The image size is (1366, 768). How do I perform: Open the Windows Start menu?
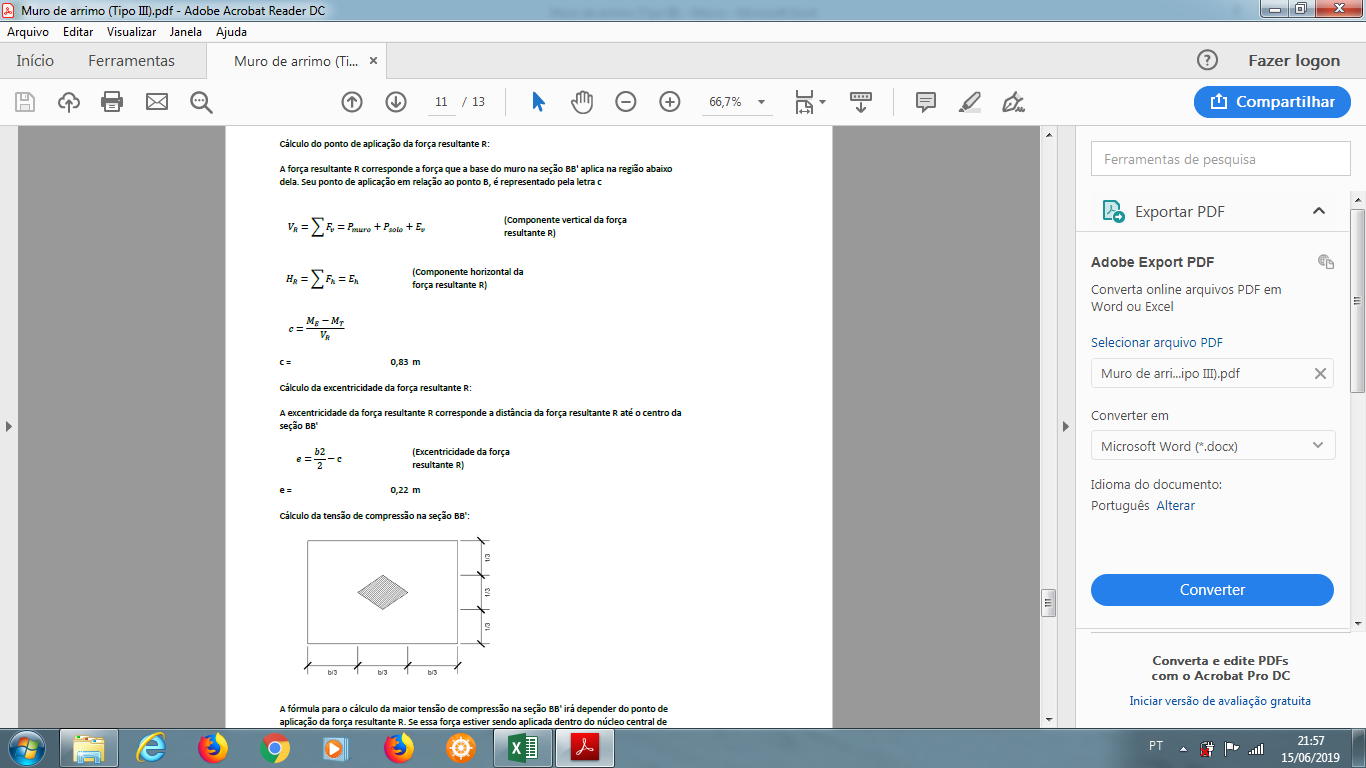point(26,748)
